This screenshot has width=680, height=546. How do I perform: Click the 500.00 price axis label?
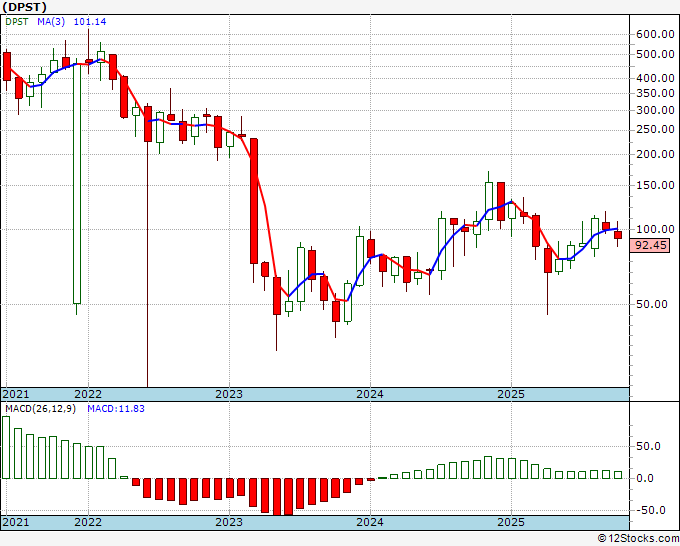[x=655, y=55]
